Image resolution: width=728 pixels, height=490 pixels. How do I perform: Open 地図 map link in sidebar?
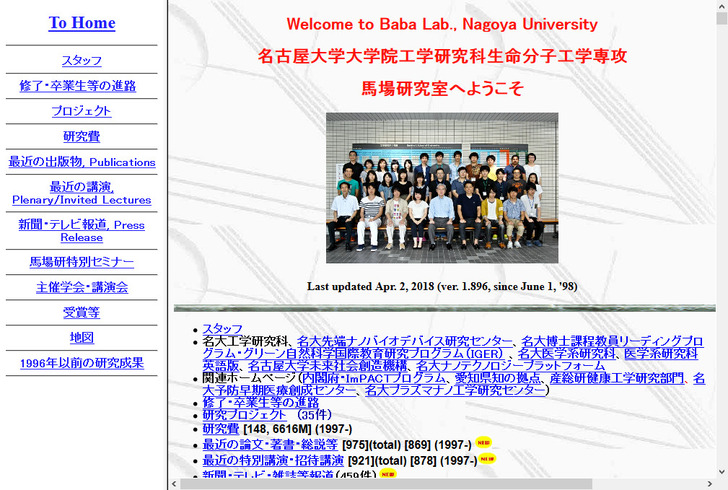(x=82, y=338)
